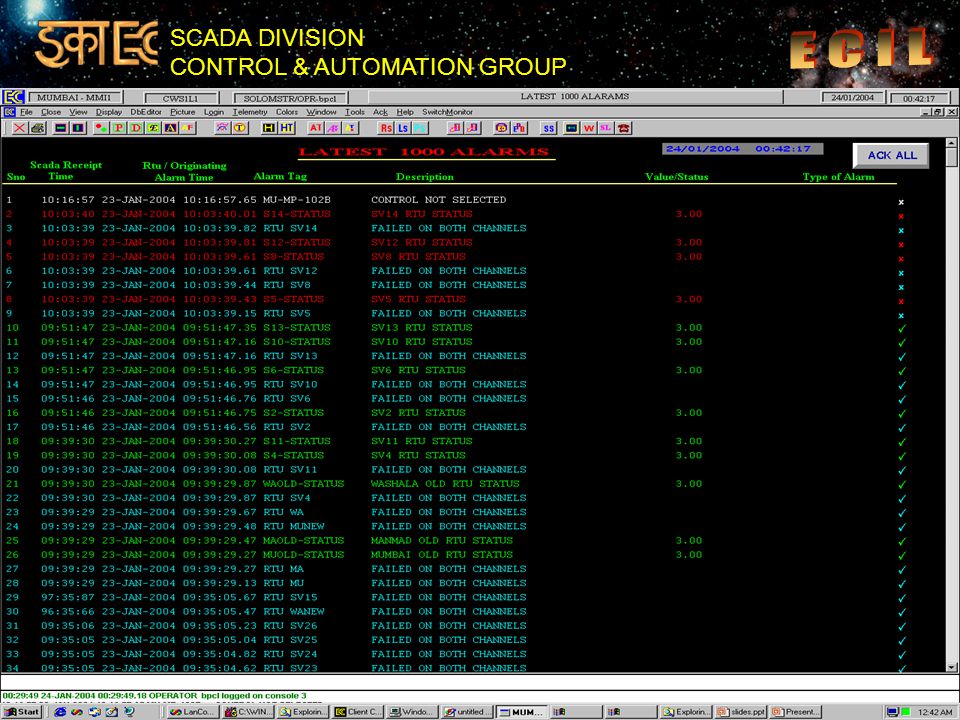
Task: Click the printer icon in the toolbar
Action: point(38,128)
